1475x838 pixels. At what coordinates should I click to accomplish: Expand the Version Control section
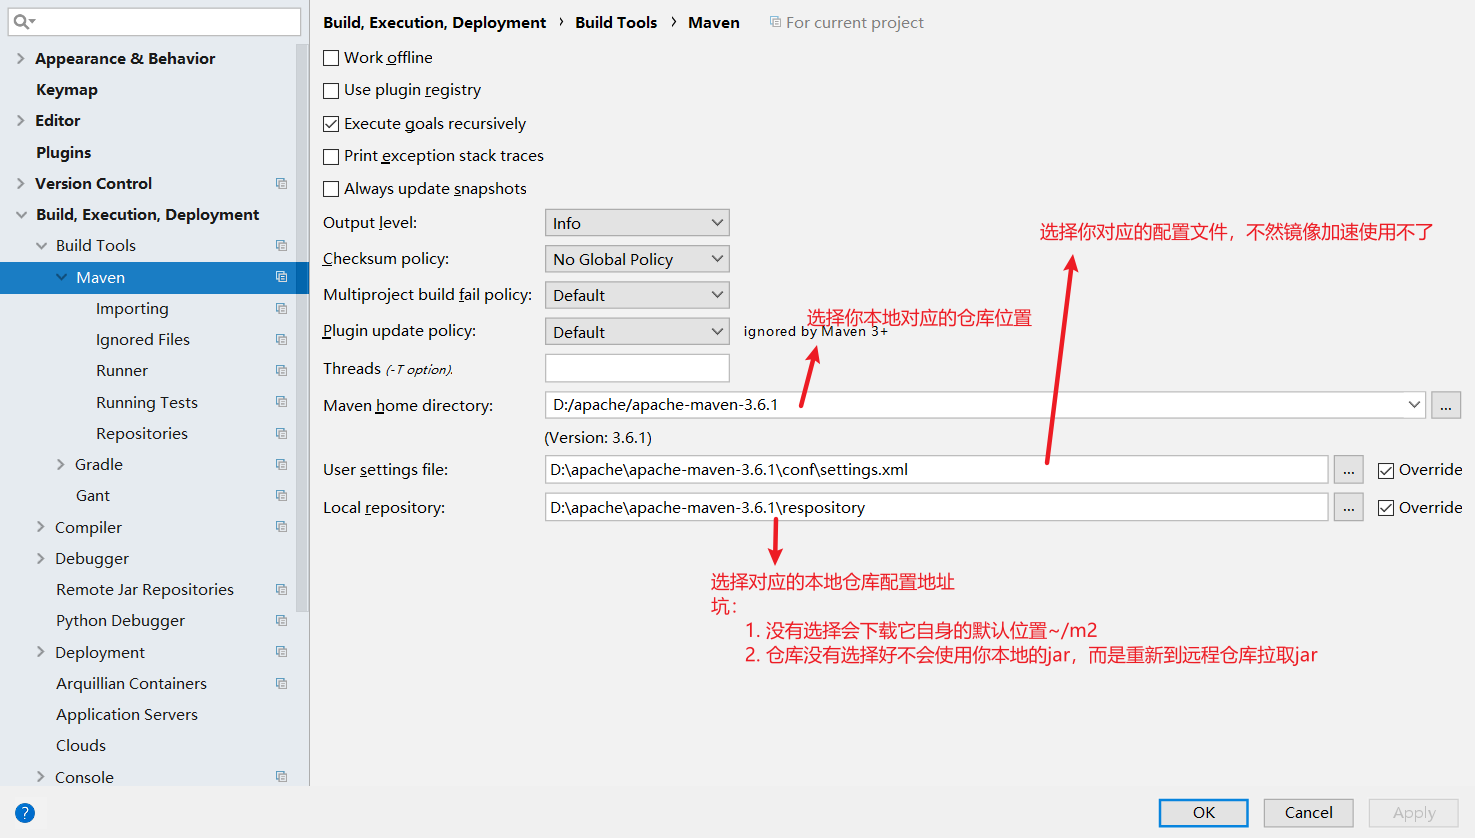tap(20, 184)
